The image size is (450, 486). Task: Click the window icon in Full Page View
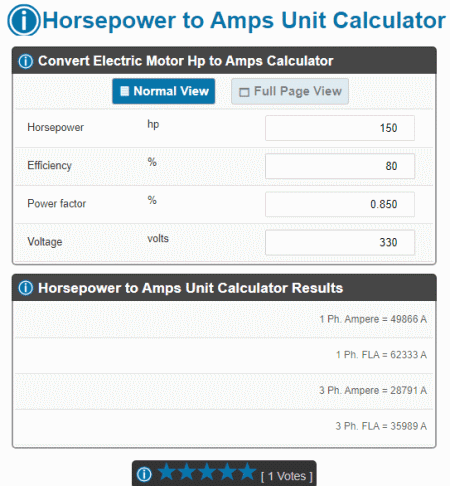(244, 92)
